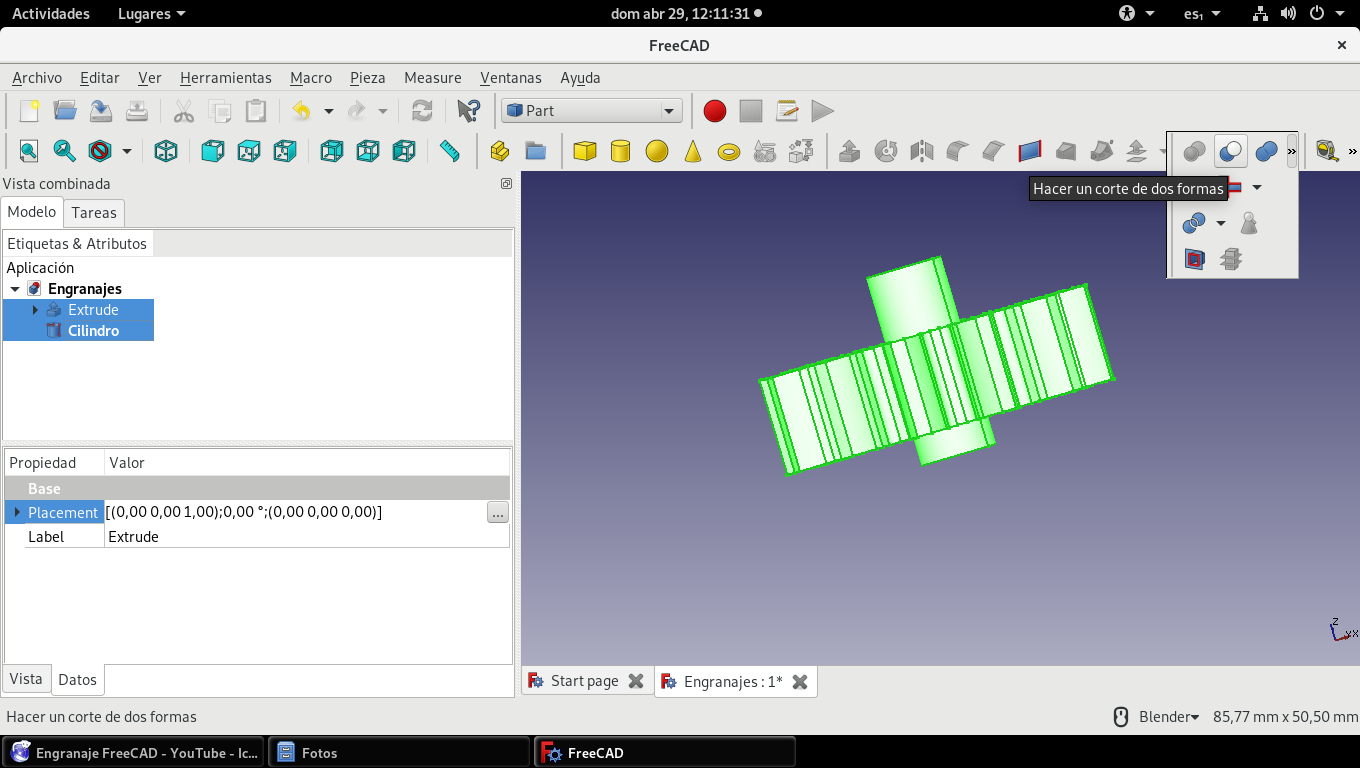This screenshot has height=768, width=1360.
Task: Start macro recording with red circle
Action: click(x=714, y=111)
